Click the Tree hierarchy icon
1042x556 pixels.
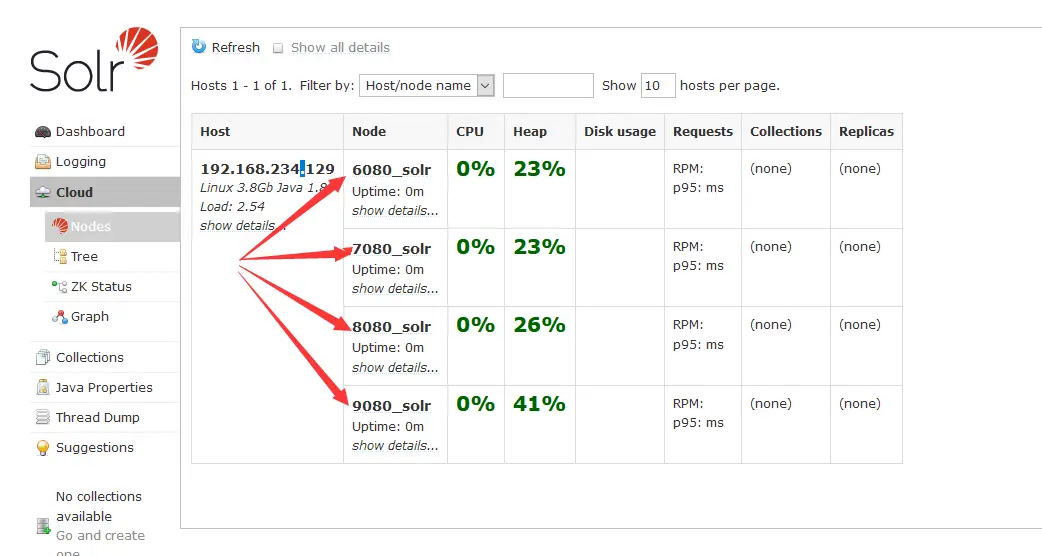point(60,256)
